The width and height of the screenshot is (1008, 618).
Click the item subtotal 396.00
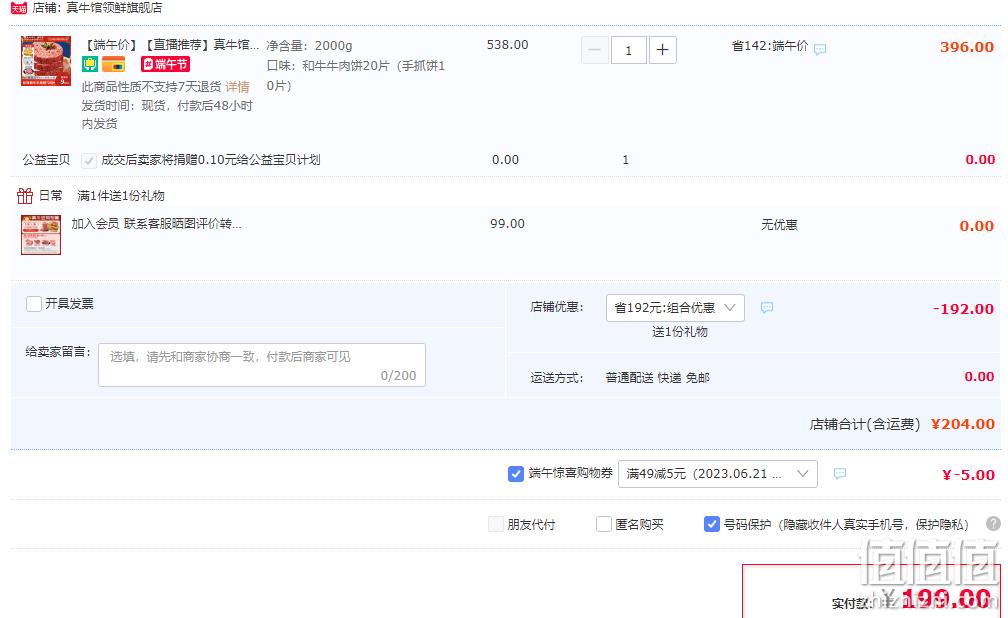pyautogui.click(x=966, y=47)
